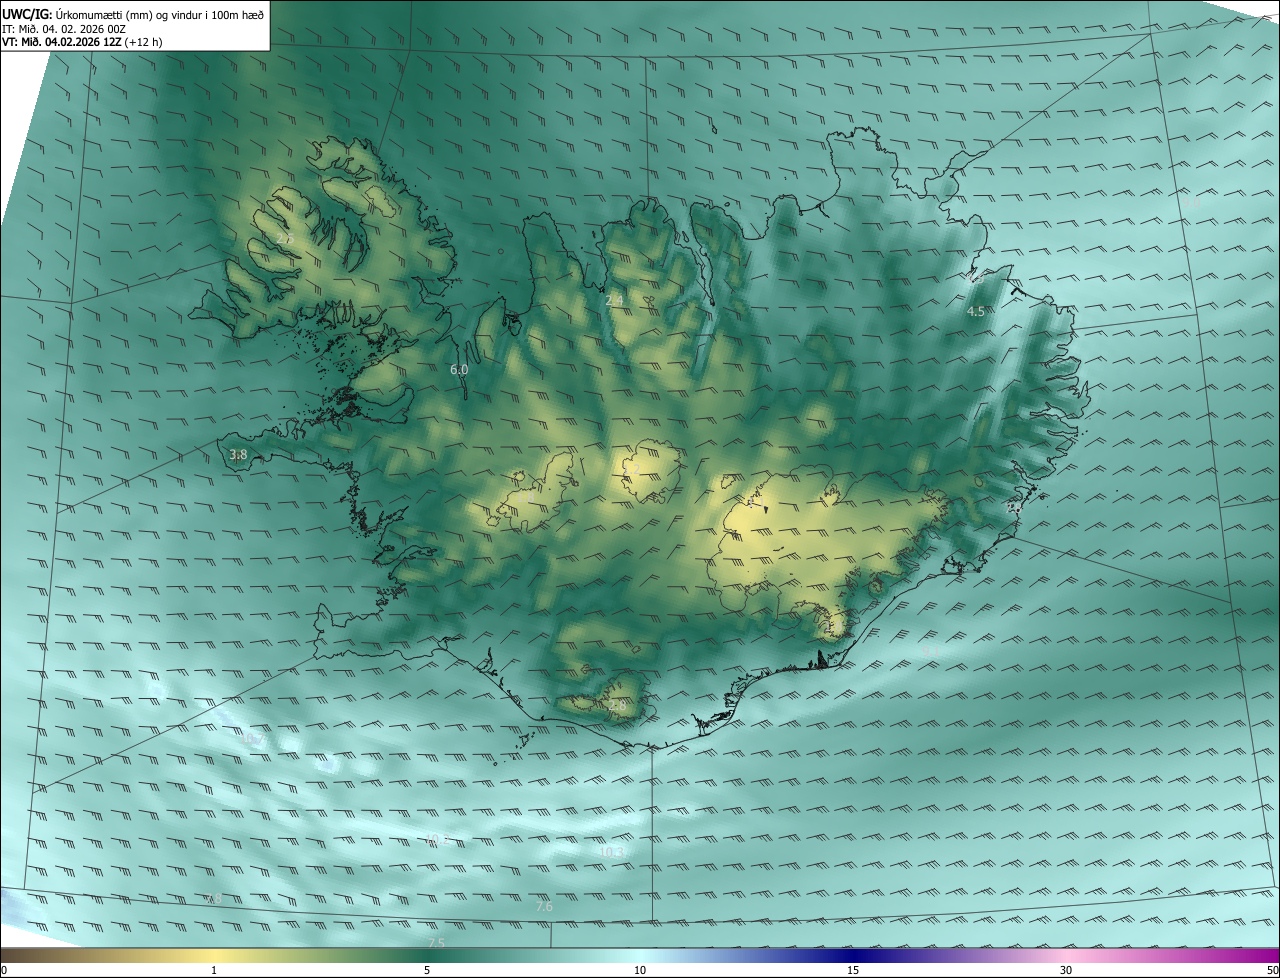
Task: Click the '5' tick label on the color scale
Action: pyautogui.click(x=427, y=970)
